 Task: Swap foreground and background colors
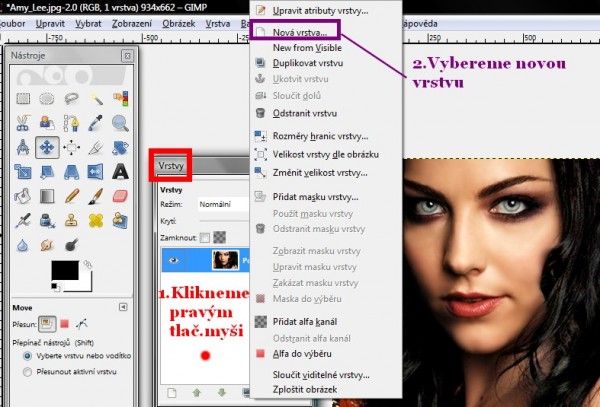tap(88, 264)
